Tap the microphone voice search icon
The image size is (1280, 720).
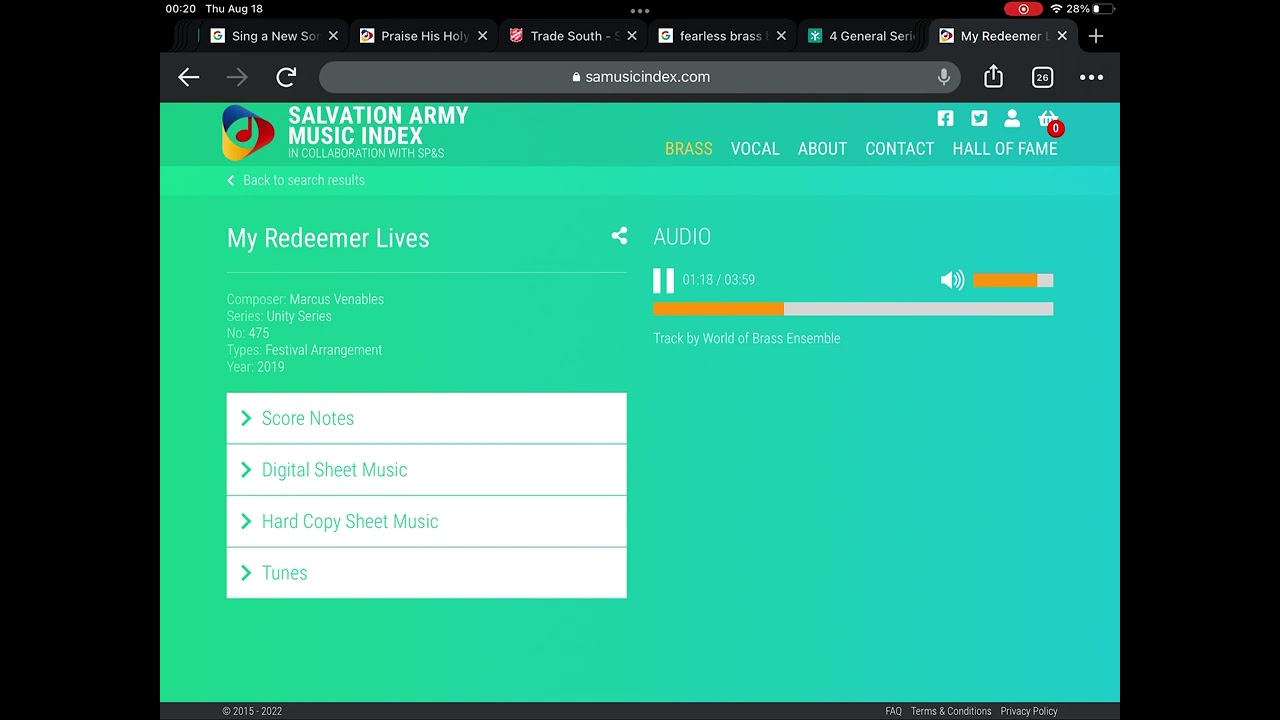coord(943,77)
